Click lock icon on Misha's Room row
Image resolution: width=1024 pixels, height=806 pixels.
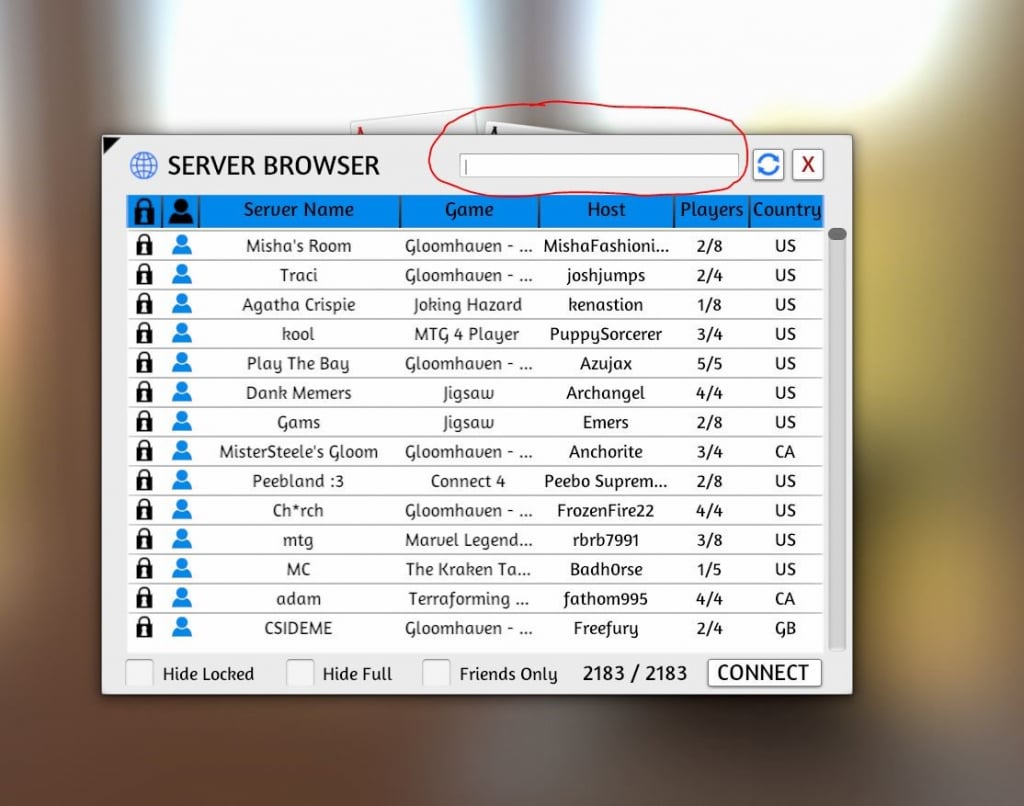point(144,245)
